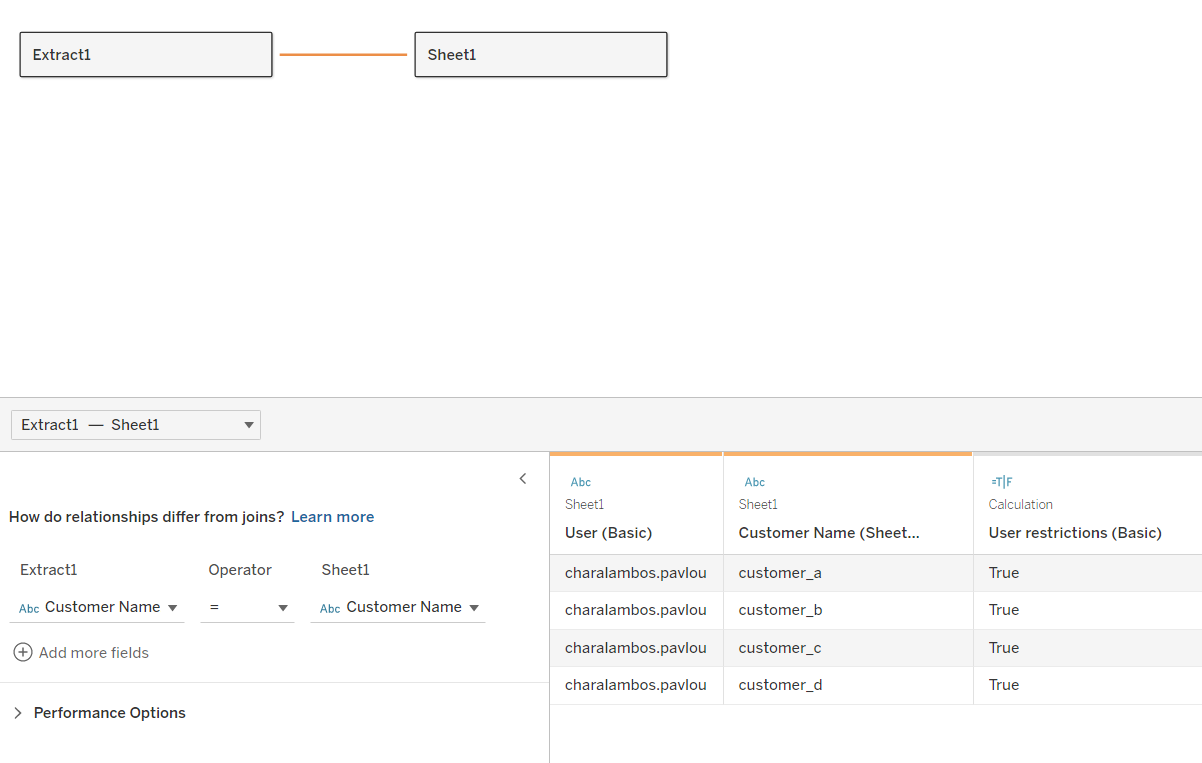Screen dimensions: 1202x763
Task: Click the plus icon beside Add more fields
Action: pyautogui.click(x=23, y=653)
